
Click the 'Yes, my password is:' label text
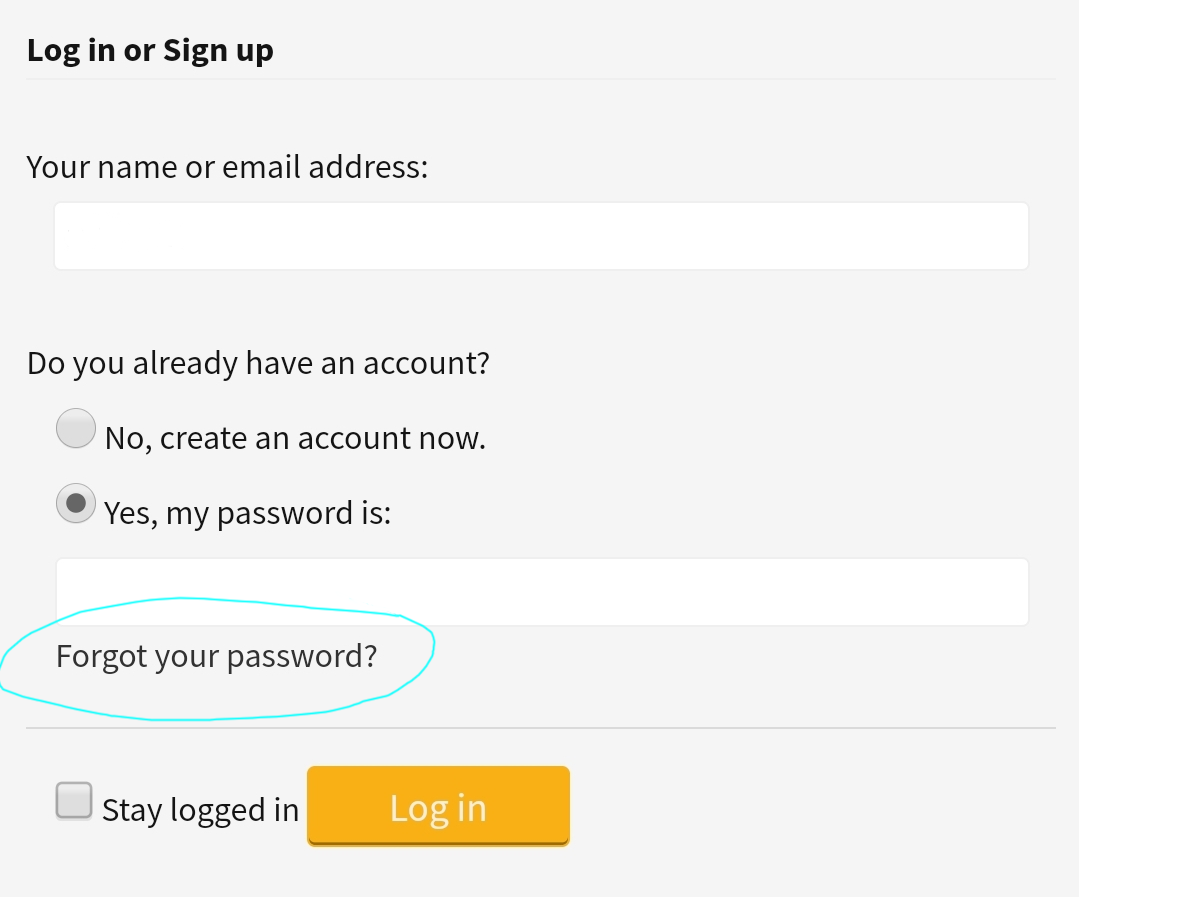pos(248,514)
